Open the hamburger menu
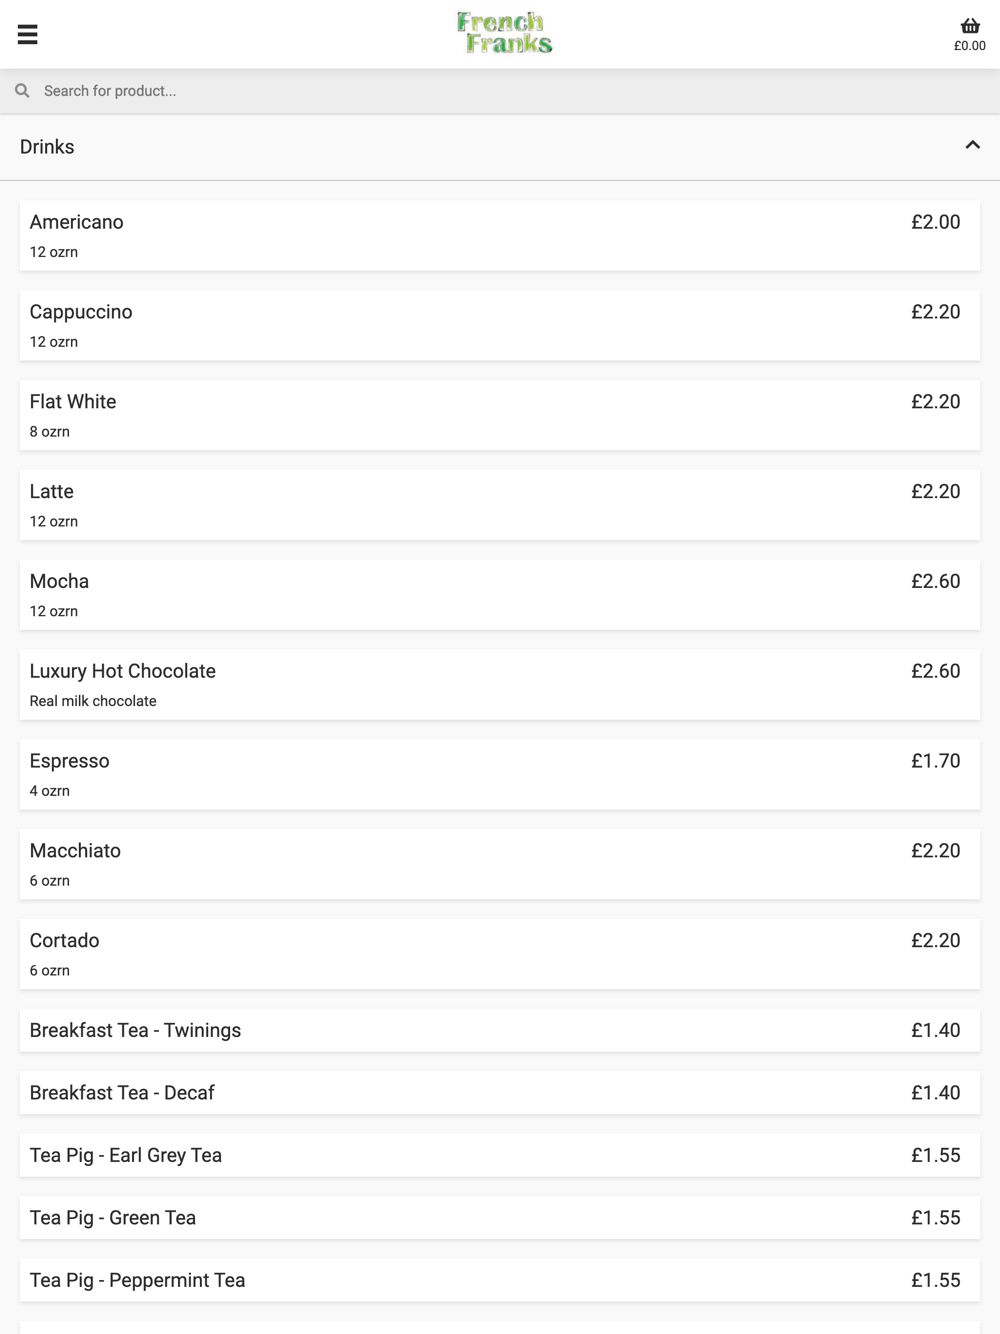Image resolution: width=1000 pixels, height=1334 pixels. point(28,34)
